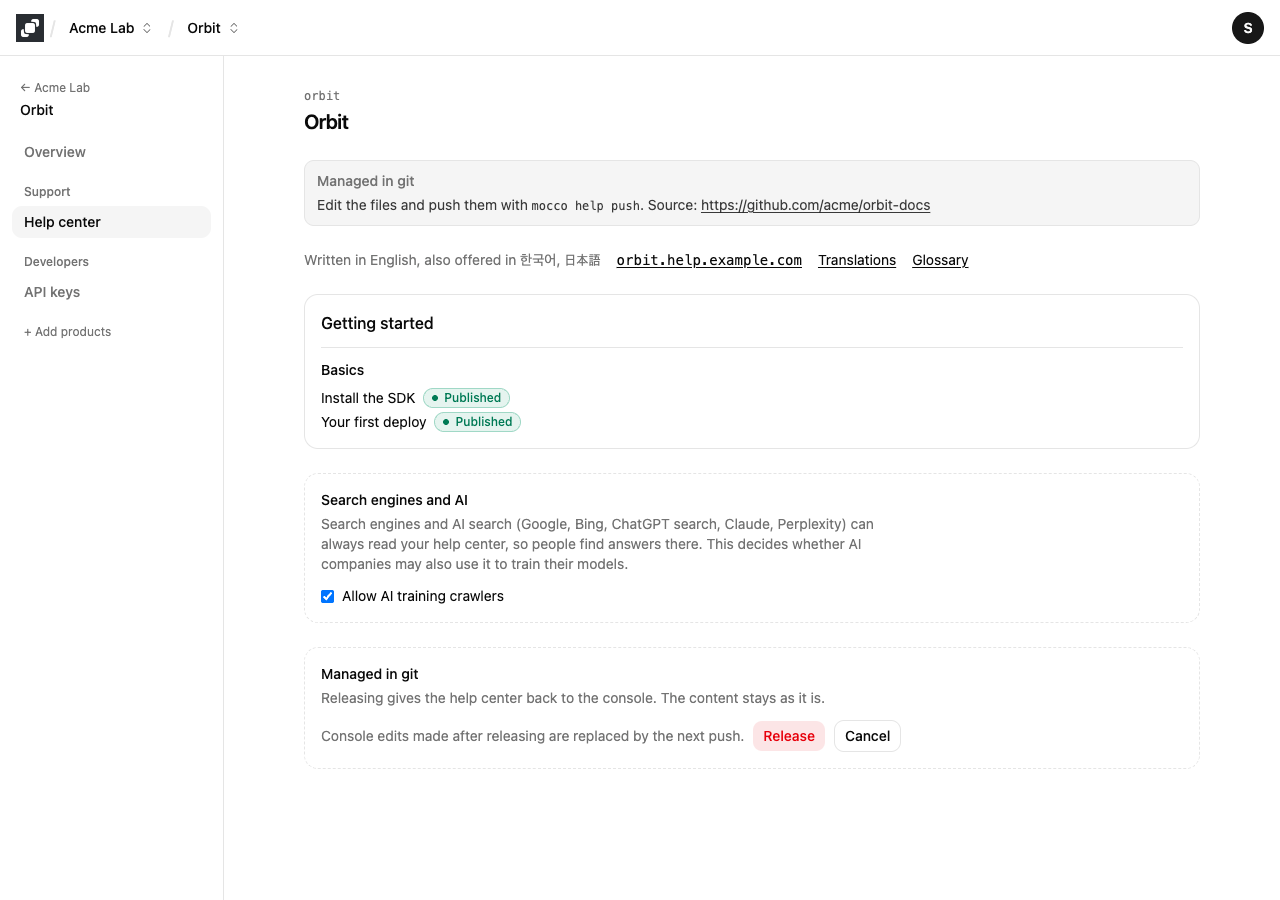Open the Acme Lab organization switcher
The height and width of the screenshot is (900, 1280).
tap(110, 28)
